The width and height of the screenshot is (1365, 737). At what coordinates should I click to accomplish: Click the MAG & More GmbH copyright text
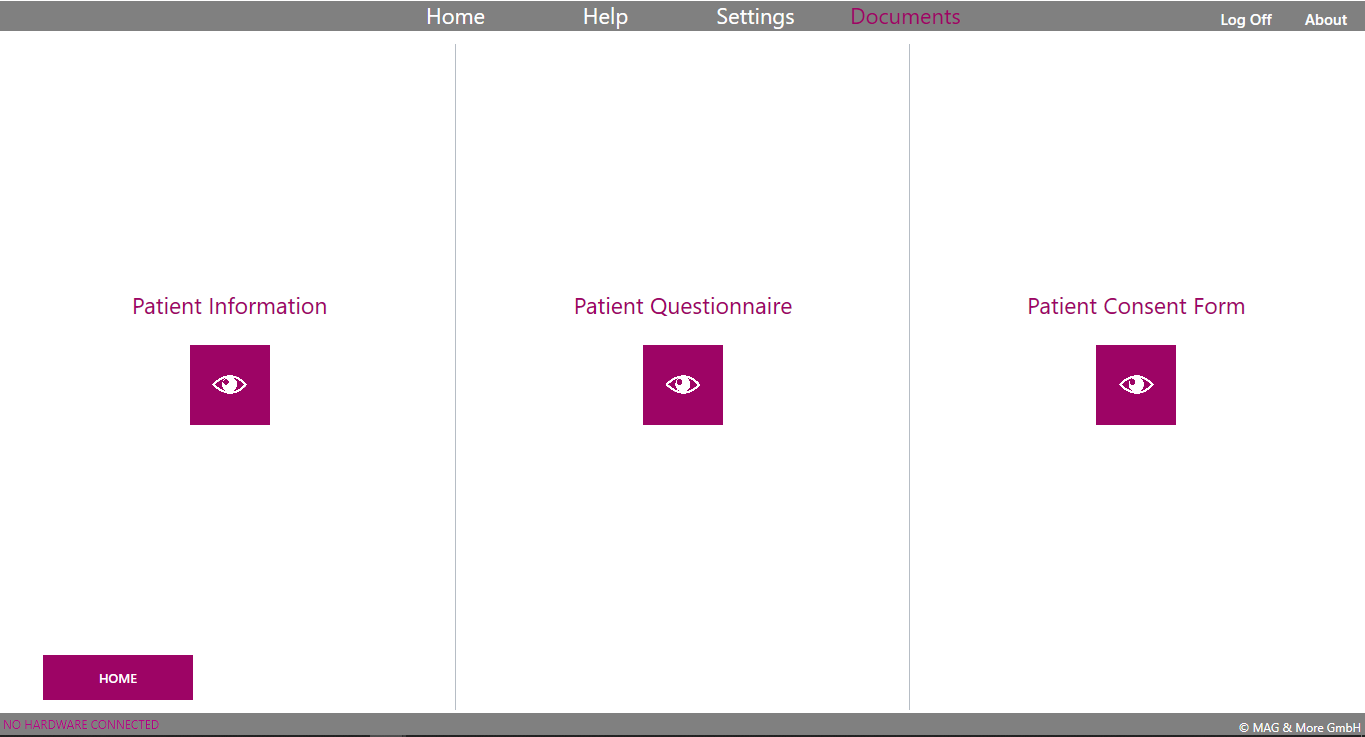(1300, 728)
